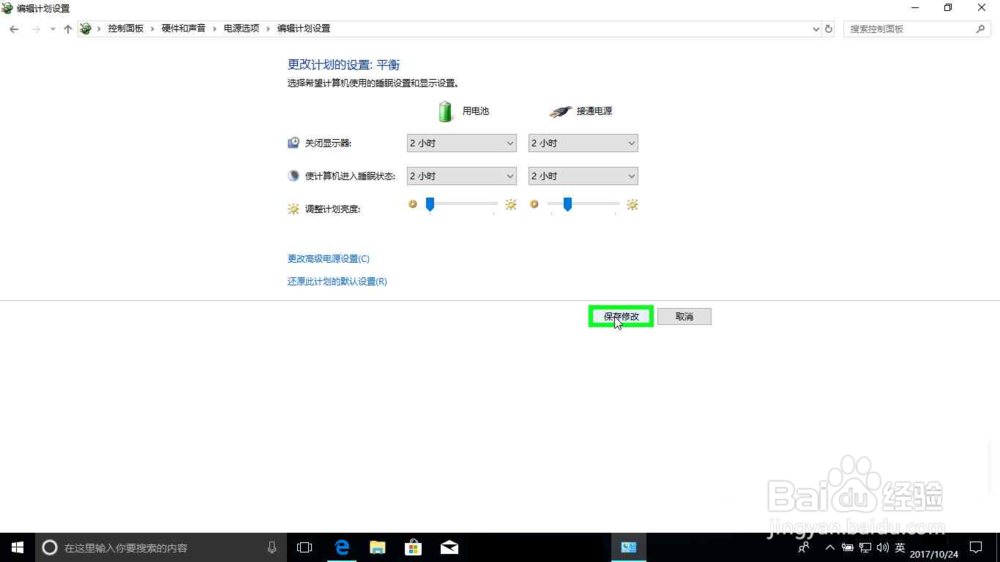The image size is (1000, 562).
Task: Click the battery brightness slider thumb
Action: click(430, 204)
